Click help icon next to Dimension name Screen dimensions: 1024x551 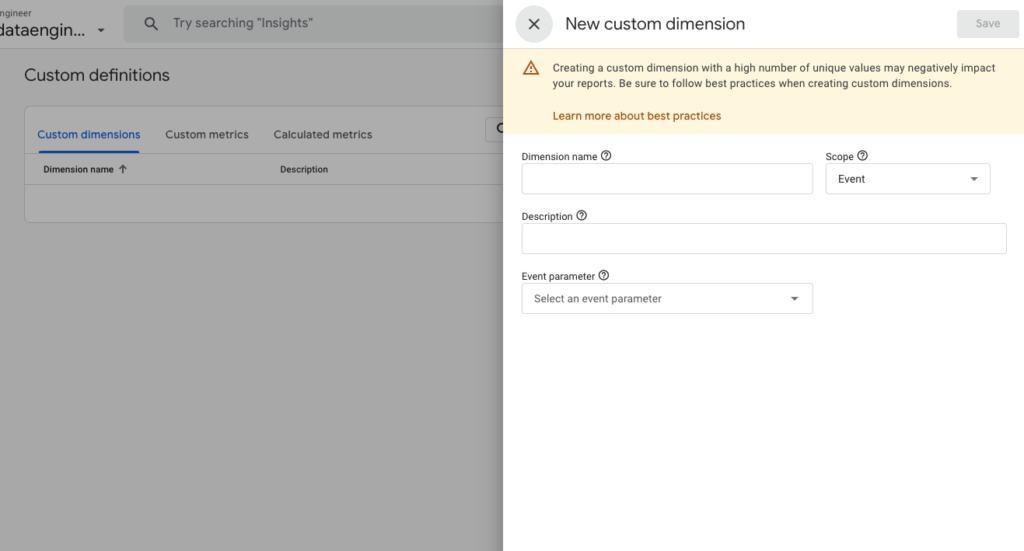[606, 156]
